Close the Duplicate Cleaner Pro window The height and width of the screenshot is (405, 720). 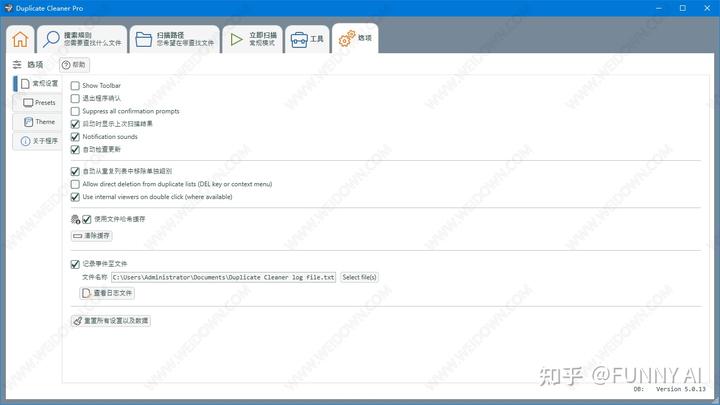point(707,8)
